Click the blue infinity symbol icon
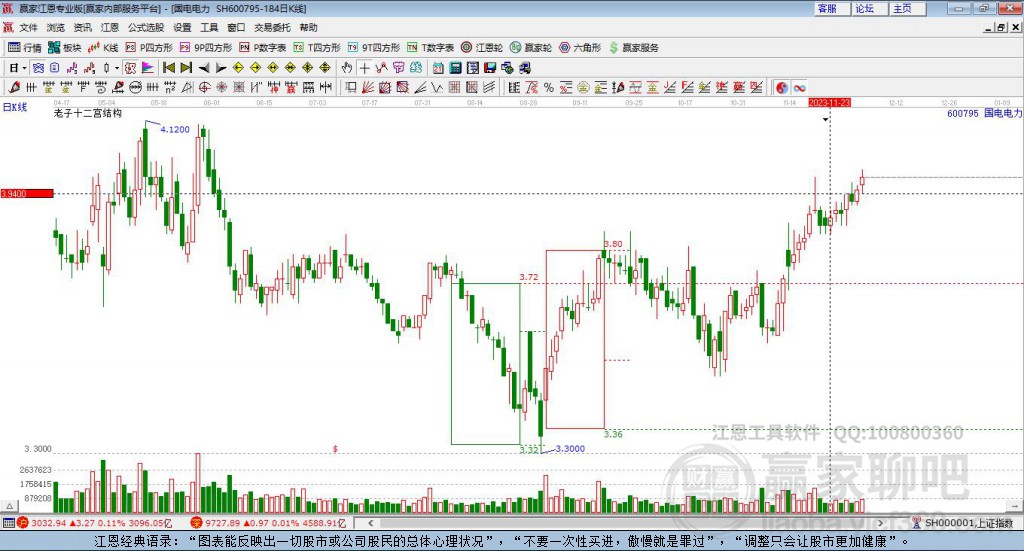The image size is (1024, 551). click(x=799, y=87)
